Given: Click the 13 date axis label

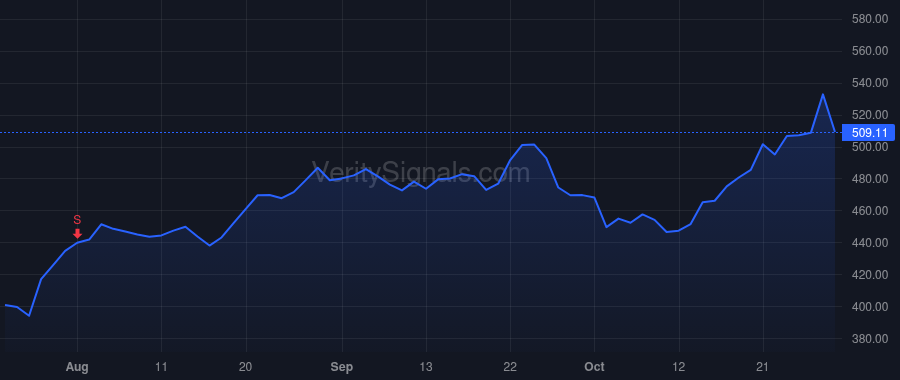Looking at the screenshot, I should (426, 367).
